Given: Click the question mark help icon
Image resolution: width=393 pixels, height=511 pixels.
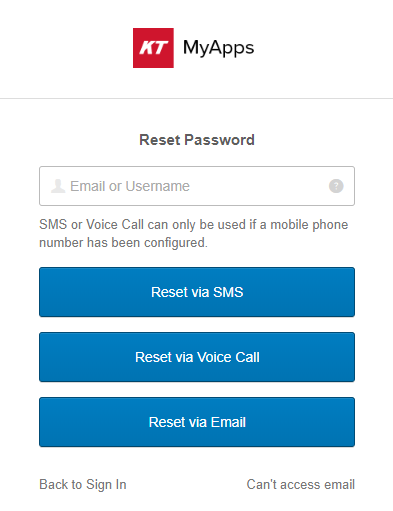Looking at the screenshot, I should click(x=336, y=186).
